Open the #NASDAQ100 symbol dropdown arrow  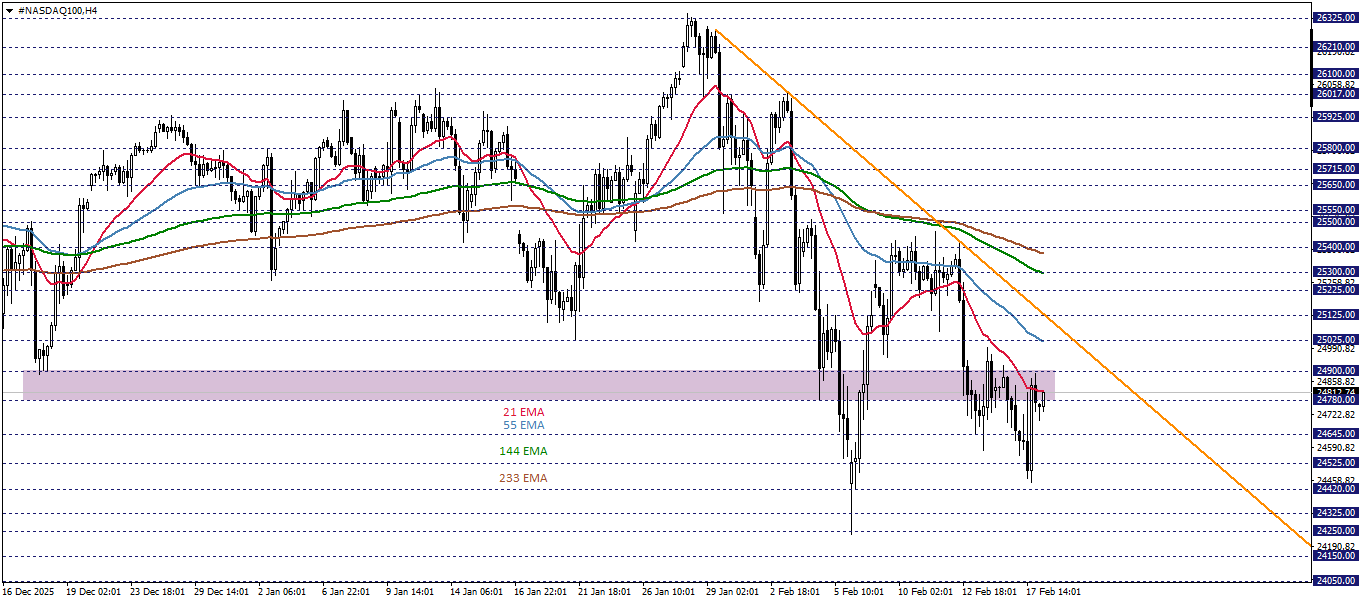click(x=11, y=8)
